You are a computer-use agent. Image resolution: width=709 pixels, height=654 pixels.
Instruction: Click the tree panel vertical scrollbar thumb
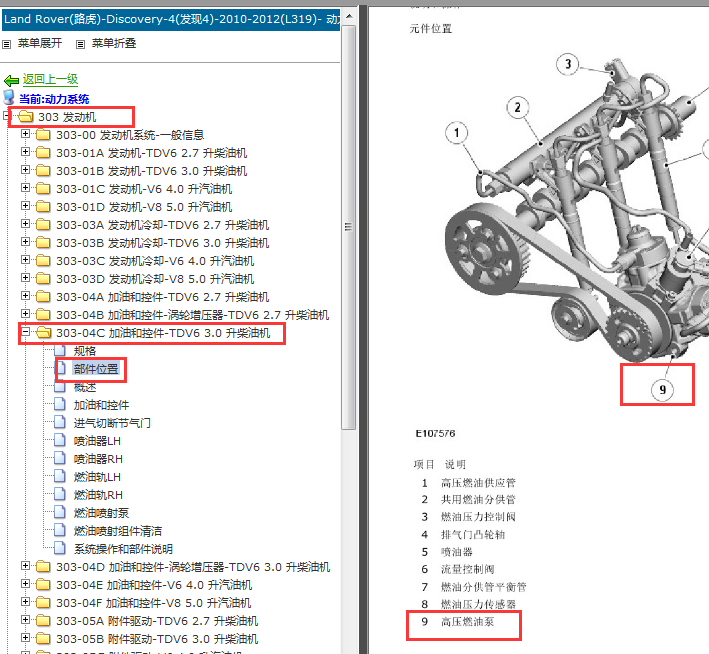pos(349,227)
